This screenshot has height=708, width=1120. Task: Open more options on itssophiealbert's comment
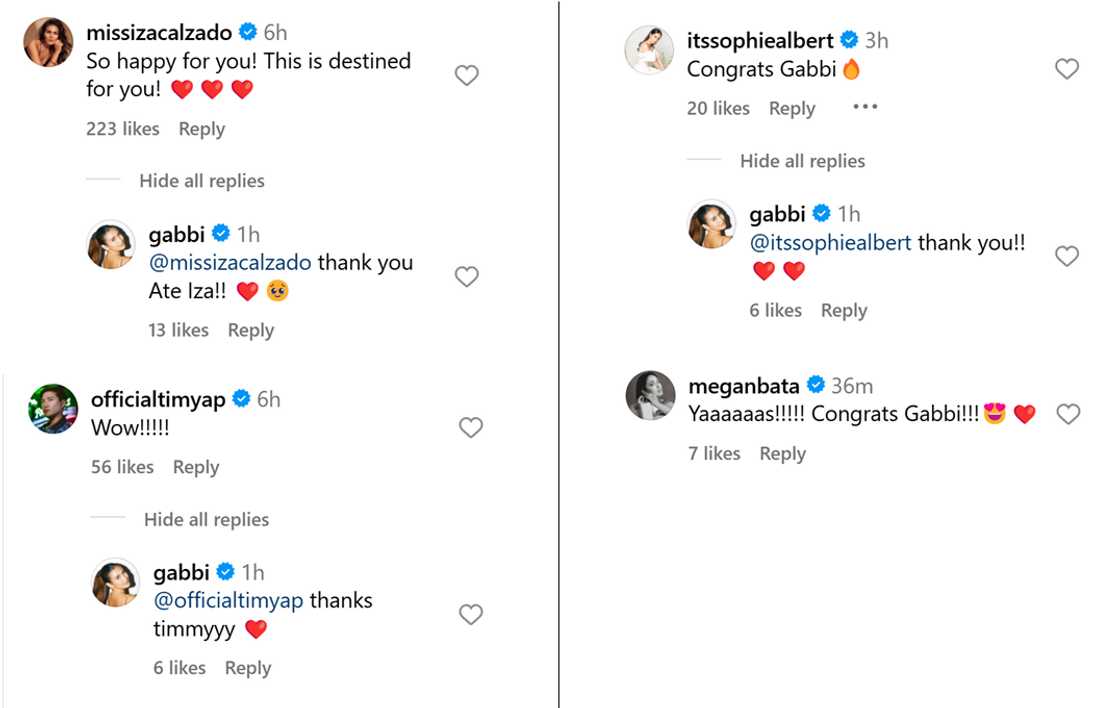[865, 108]
